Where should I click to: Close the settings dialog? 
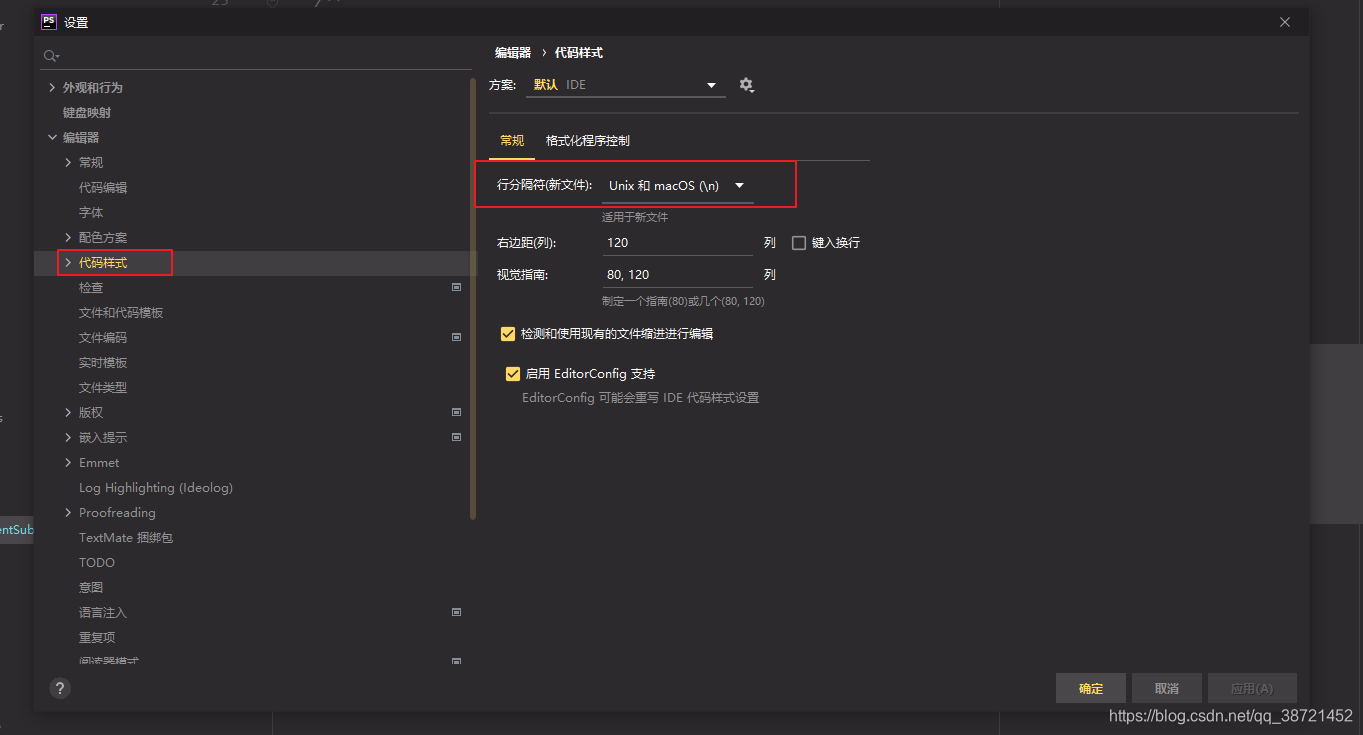click(x=1285, y=22)
